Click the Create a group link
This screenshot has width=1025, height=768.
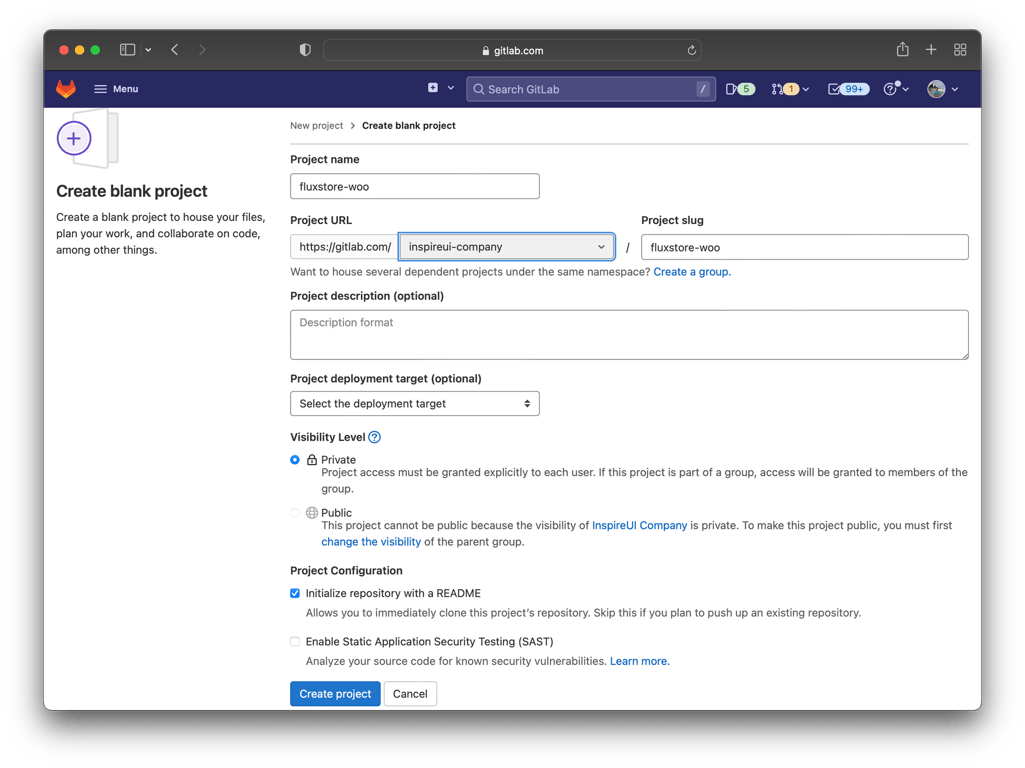692,272
